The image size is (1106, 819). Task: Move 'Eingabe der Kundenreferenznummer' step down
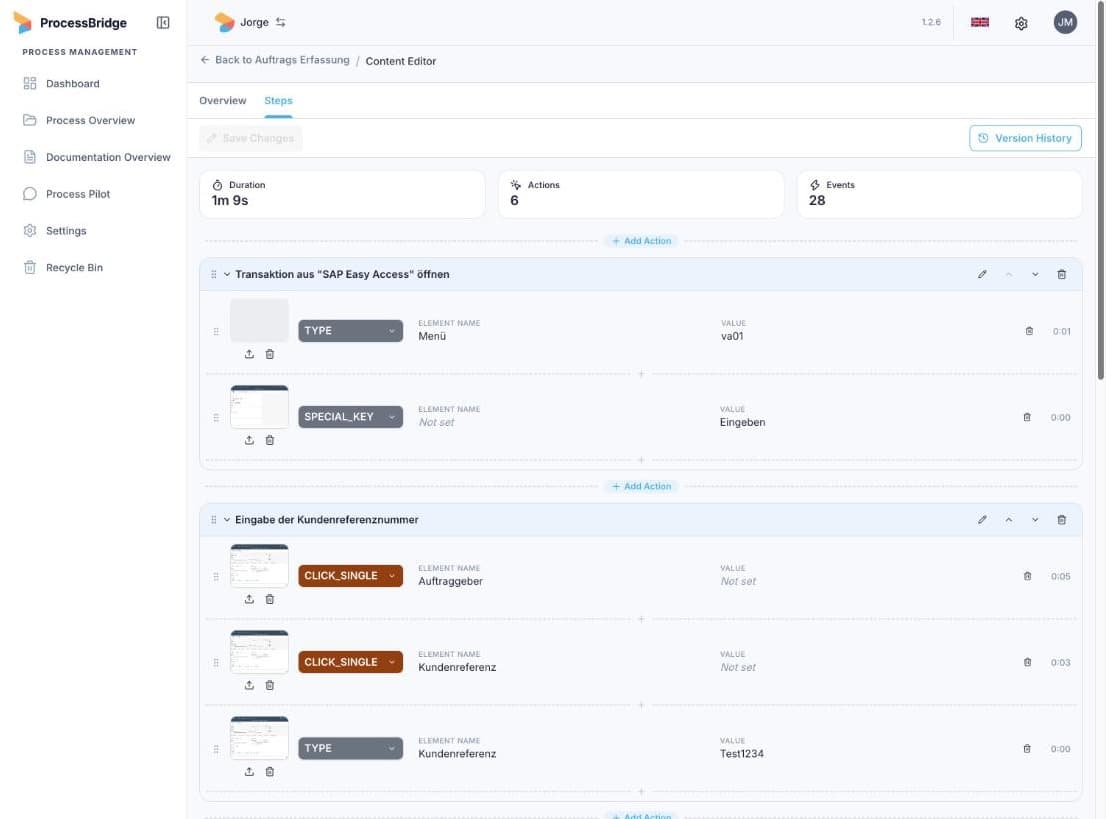(1035, 520)
